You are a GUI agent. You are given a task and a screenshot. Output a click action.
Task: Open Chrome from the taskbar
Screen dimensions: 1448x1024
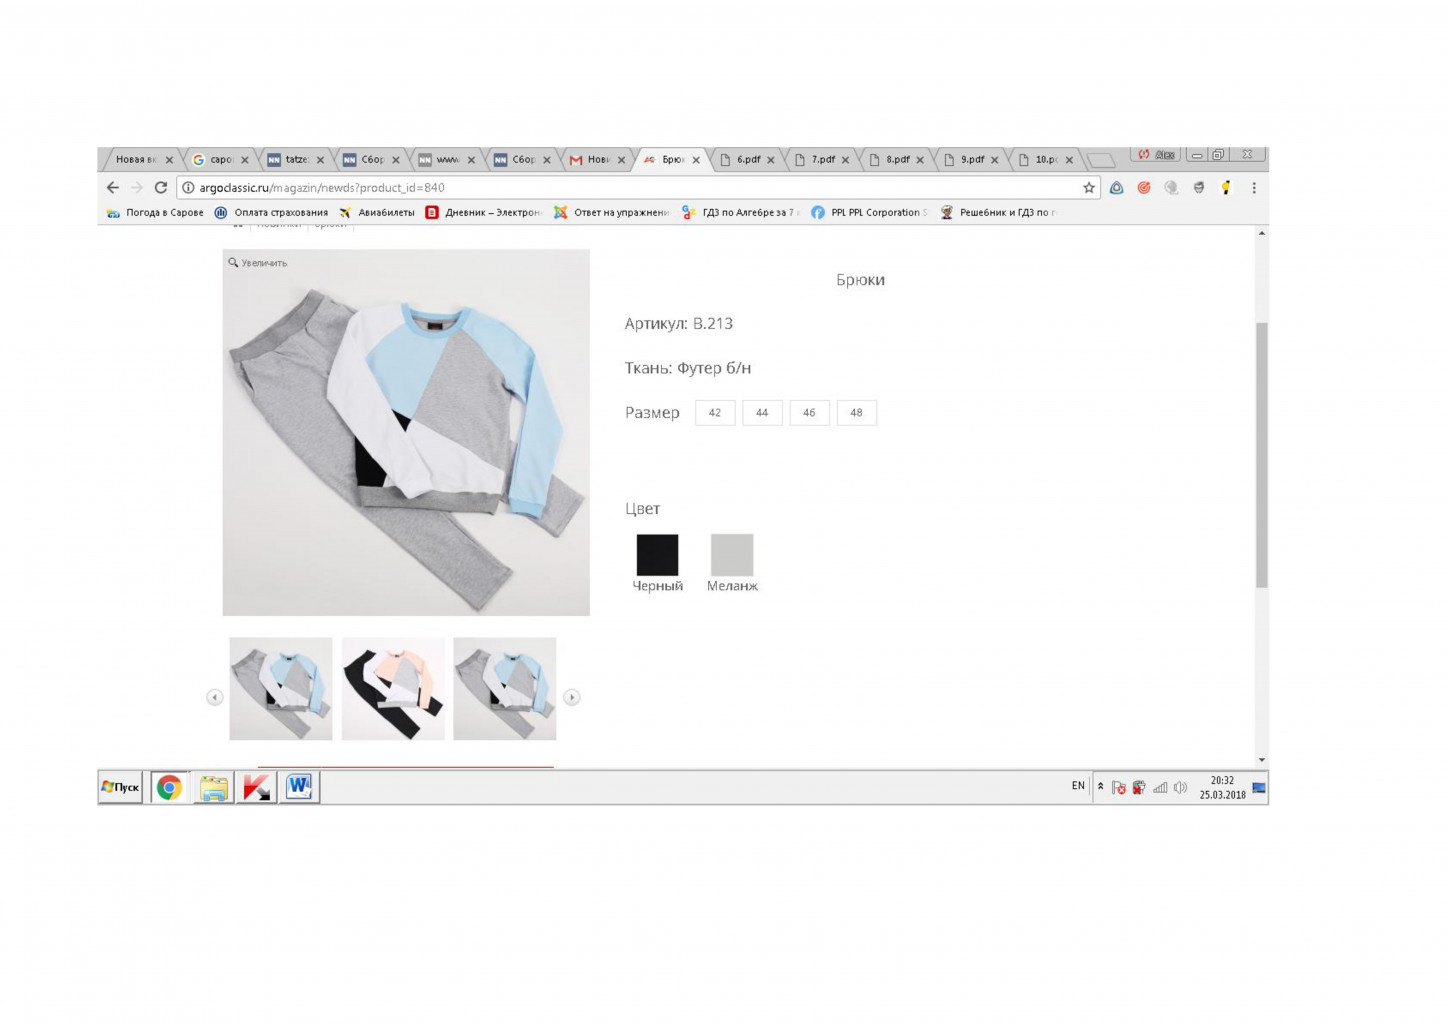(x=169, y=787)
